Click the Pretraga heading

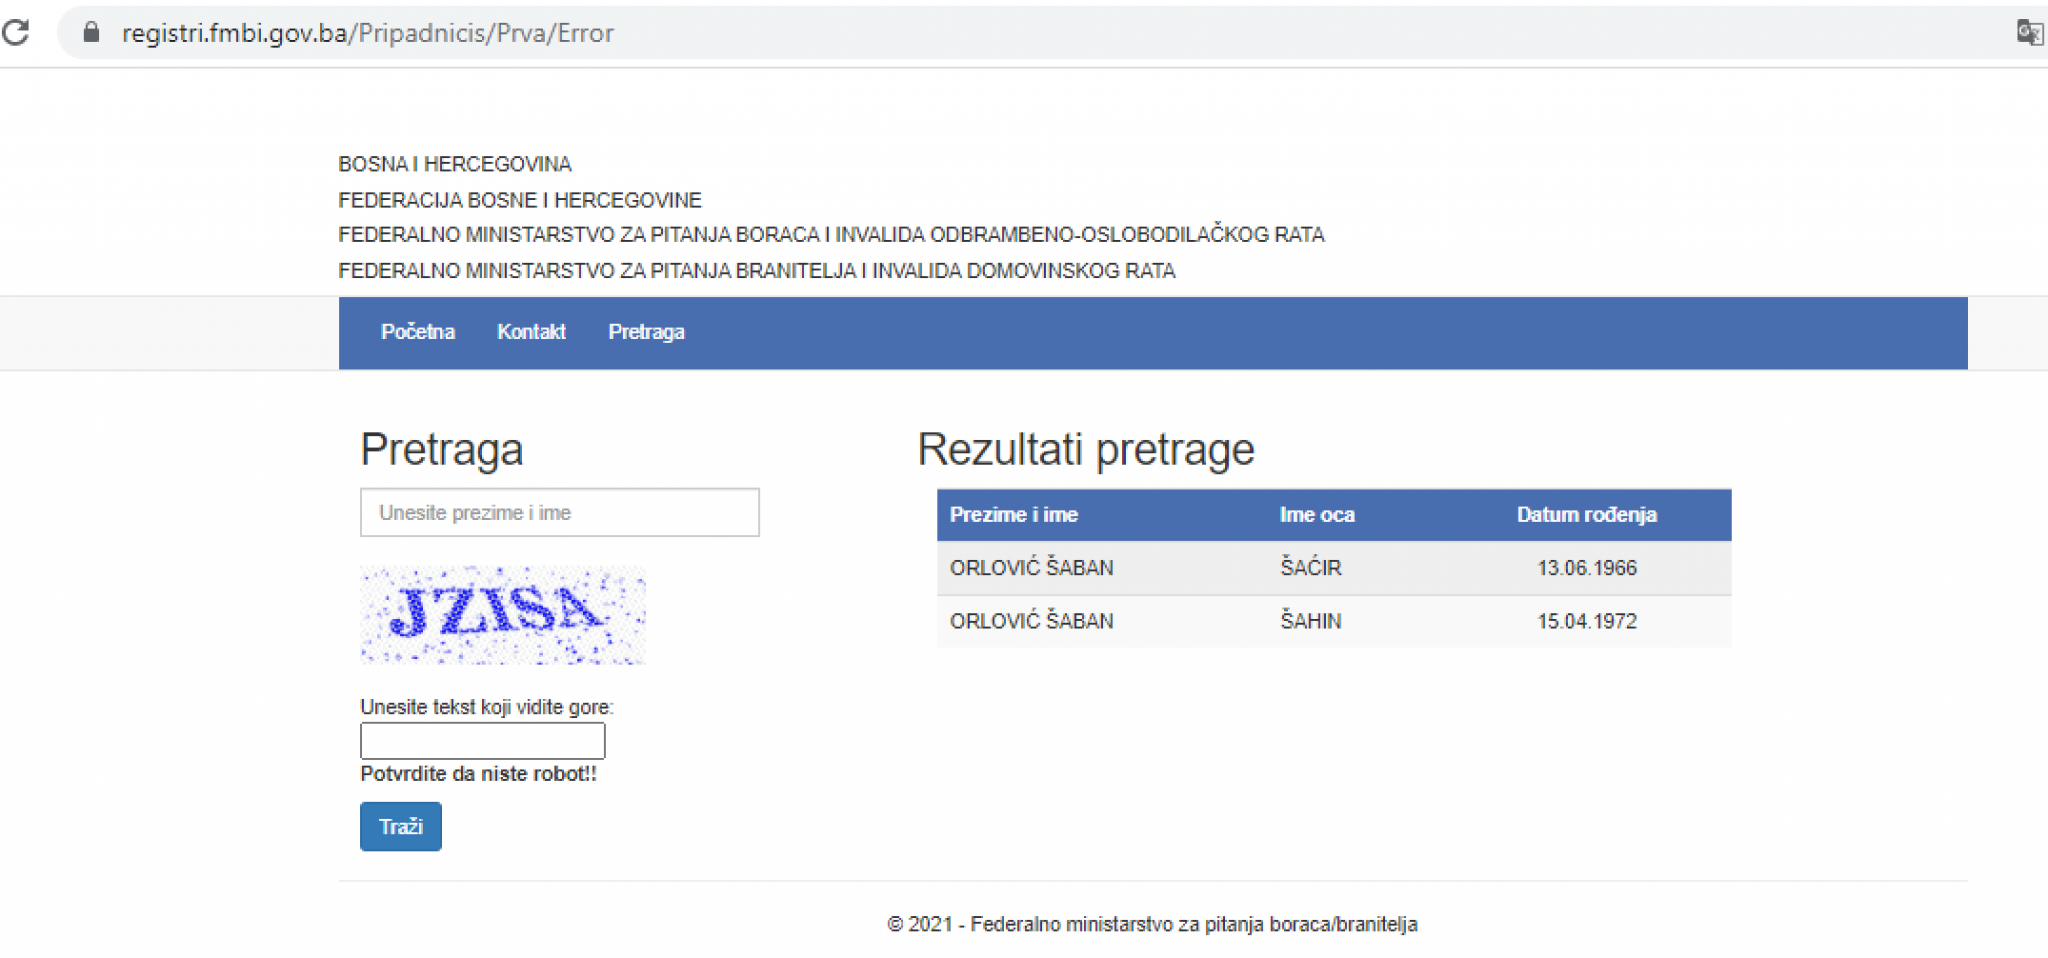point(442,449)
